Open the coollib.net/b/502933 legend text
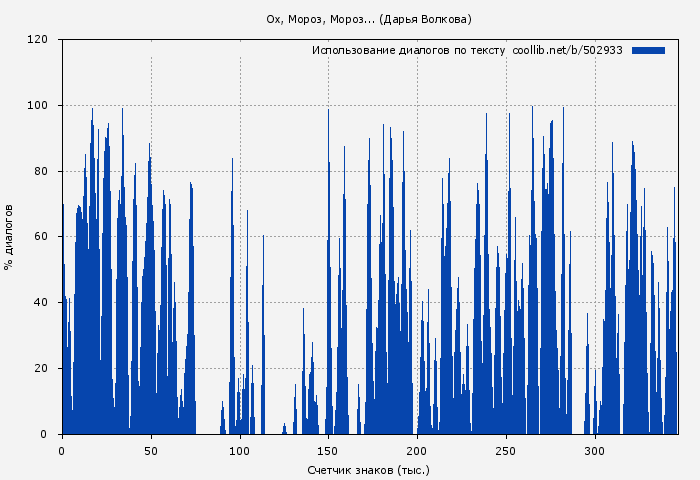 (x=567, y=50)
